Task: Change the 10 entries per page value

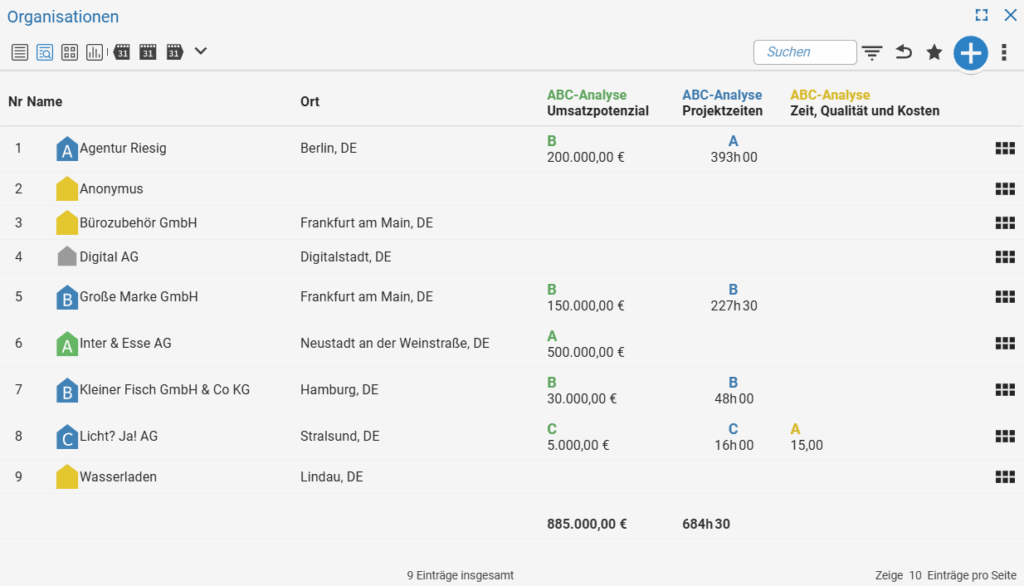Action: click(x=915, y=576)
